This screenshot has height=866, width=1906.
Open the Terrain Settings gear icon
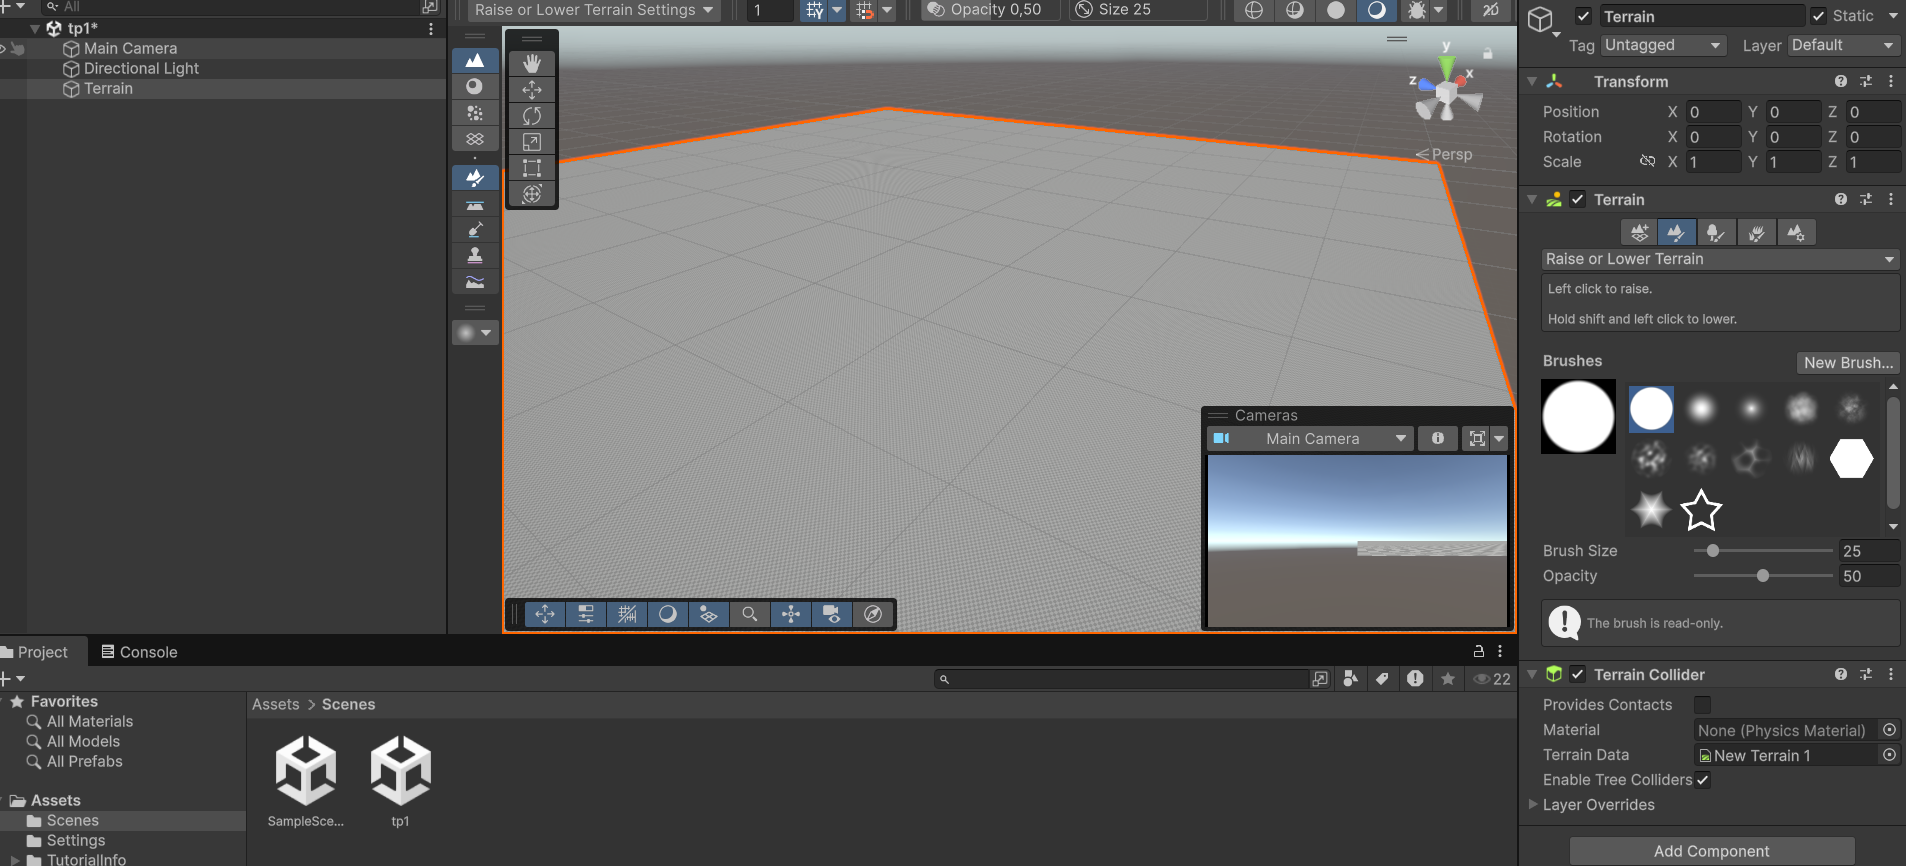click(1796, 232)
